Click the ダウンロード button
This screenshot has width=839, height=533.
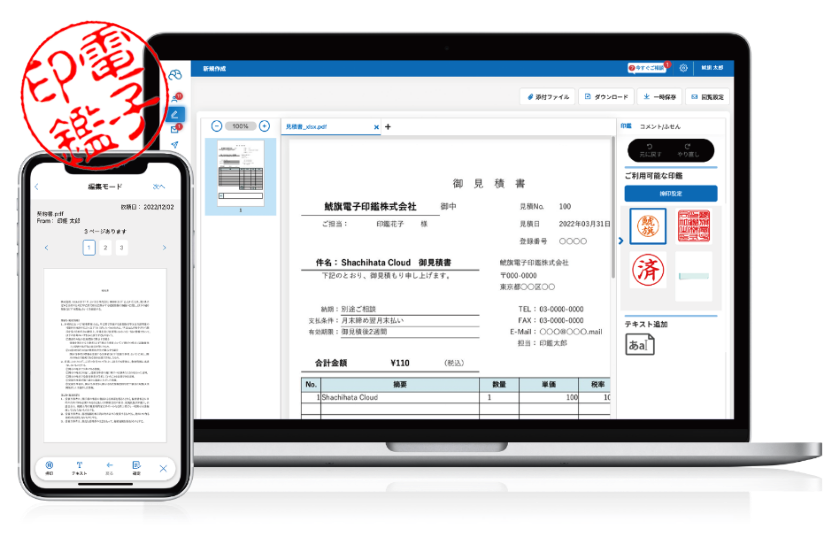pos(607,97)
